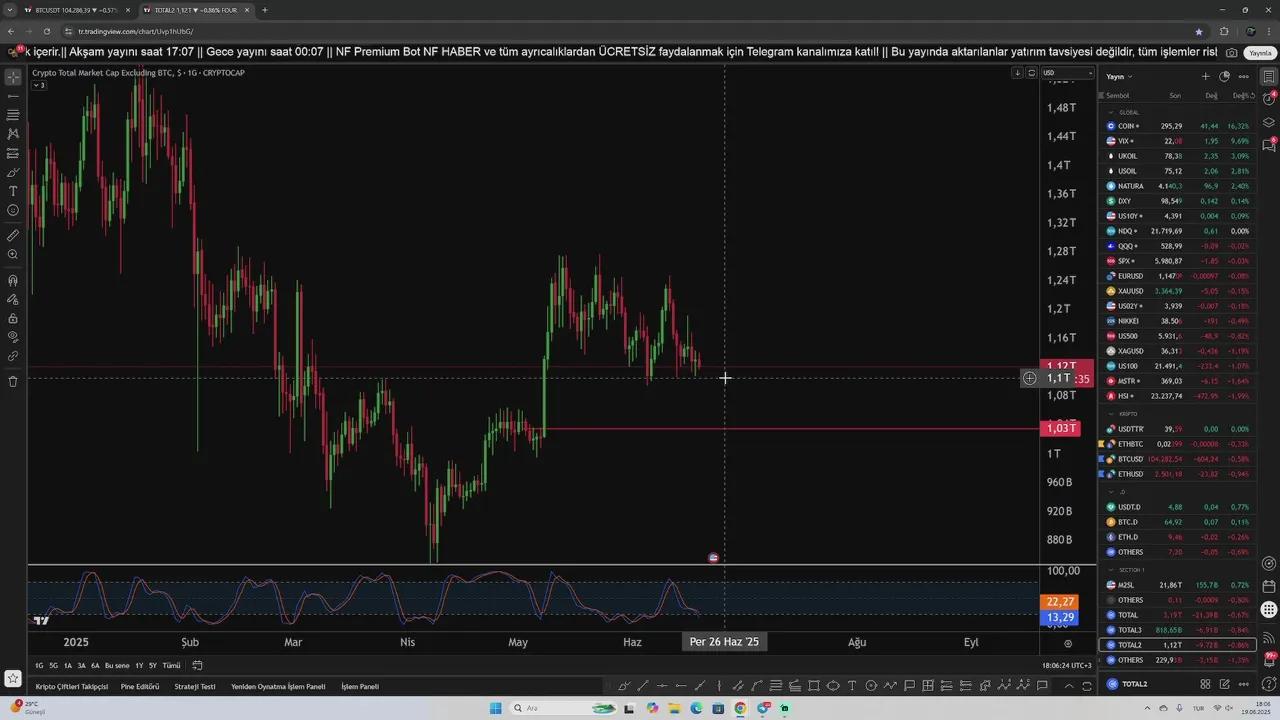The height and width of the screenshot is (720, 1280).
Task: Open the chart patterns tool
Action: (13, 134)
